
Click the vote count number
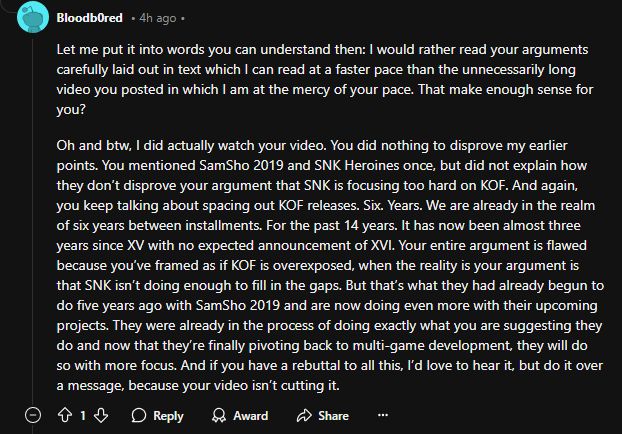[83, 415]
